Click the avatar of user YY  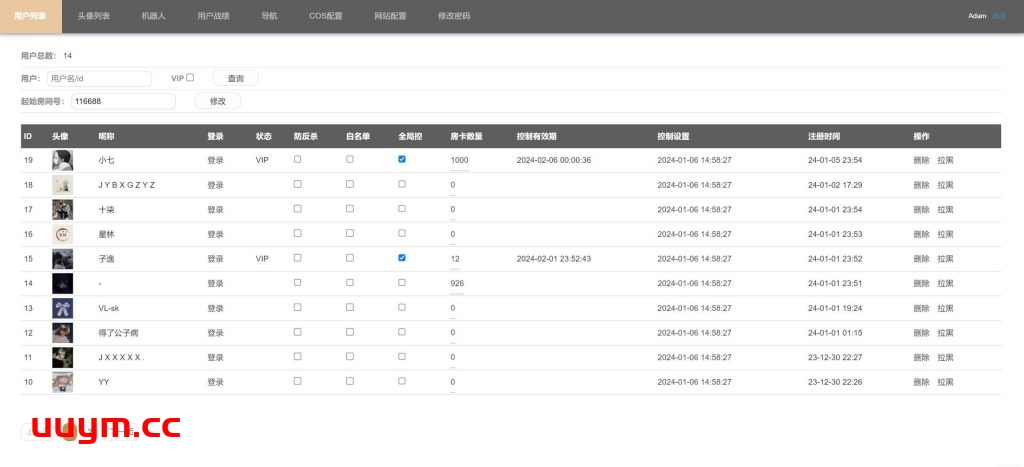pyautogui.click(x=62, y=382)
